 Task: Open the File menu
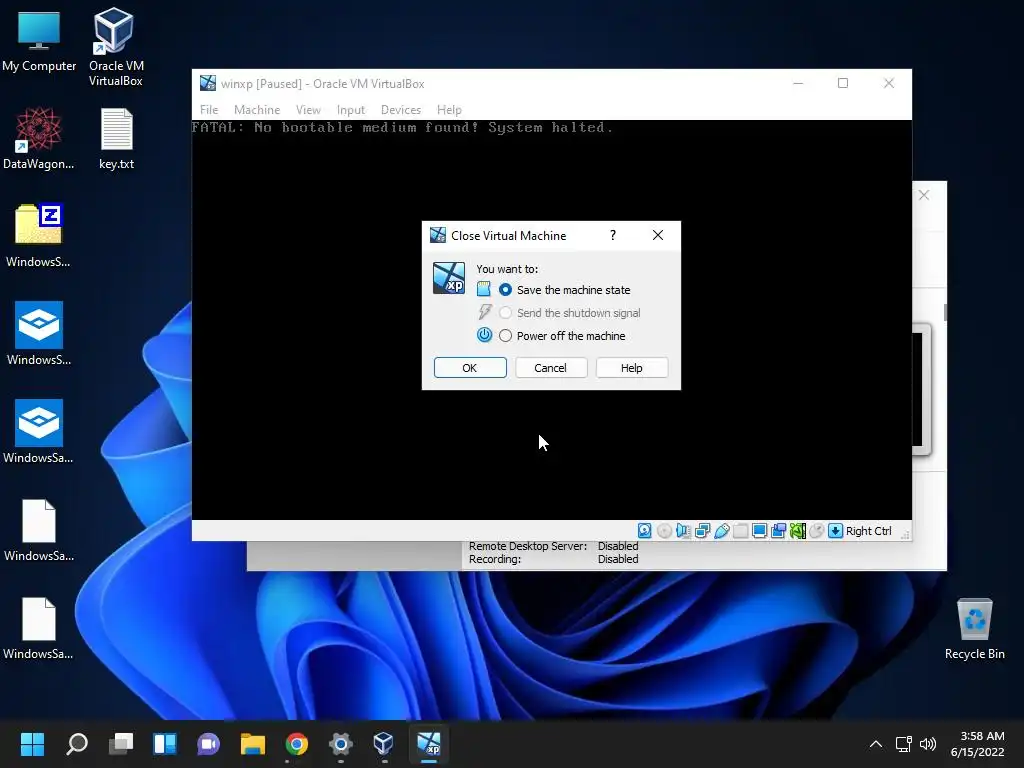point(209,110)
